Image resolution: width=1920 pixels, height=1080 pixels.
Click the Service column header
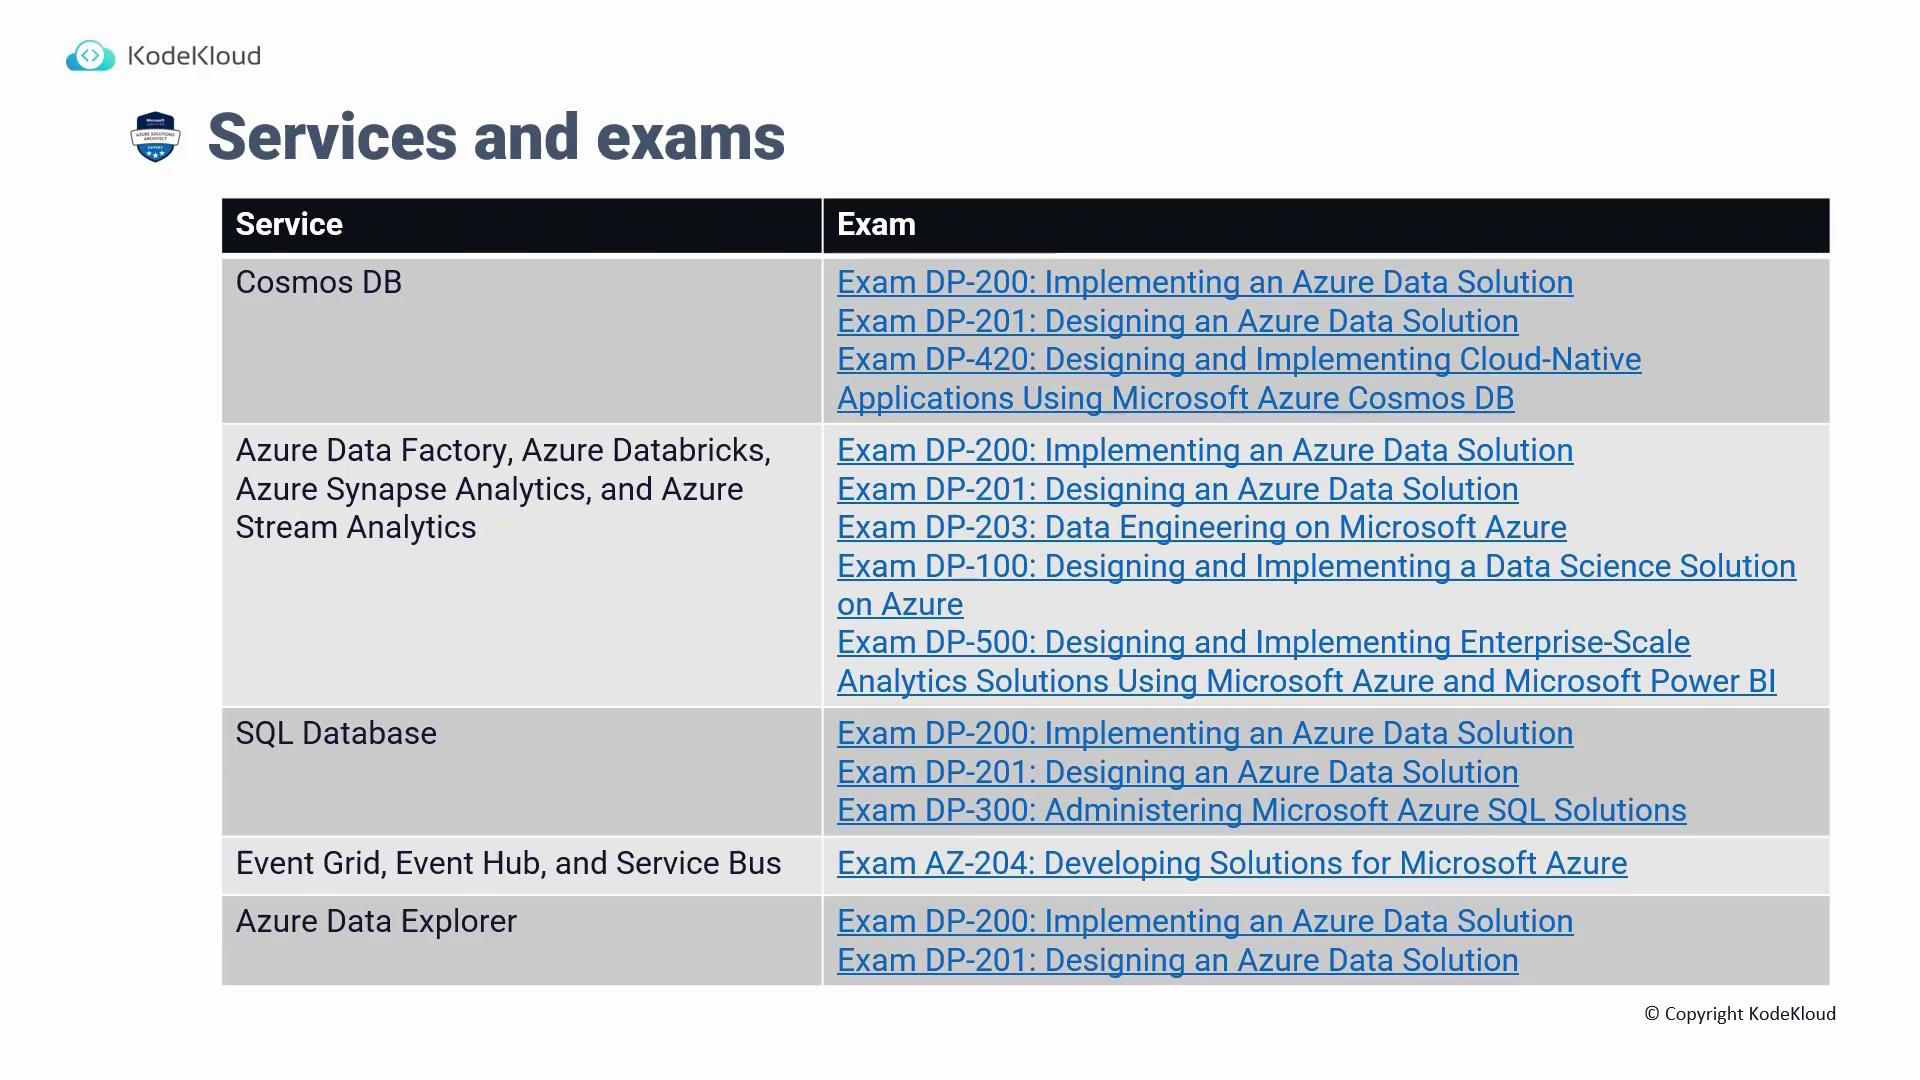(289, 225)
